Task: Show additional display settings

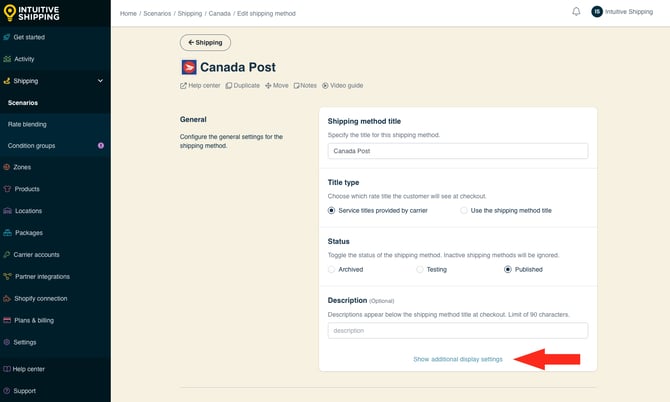Action: [x=458, y=359]
